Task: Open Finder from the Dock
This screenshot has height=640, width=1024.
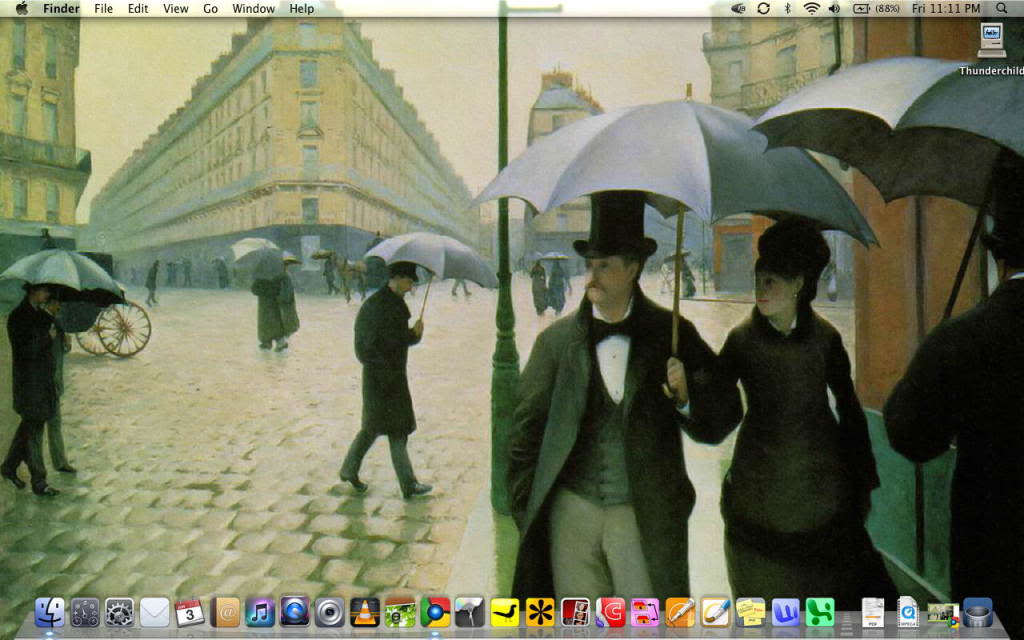Action: (50, 613)
